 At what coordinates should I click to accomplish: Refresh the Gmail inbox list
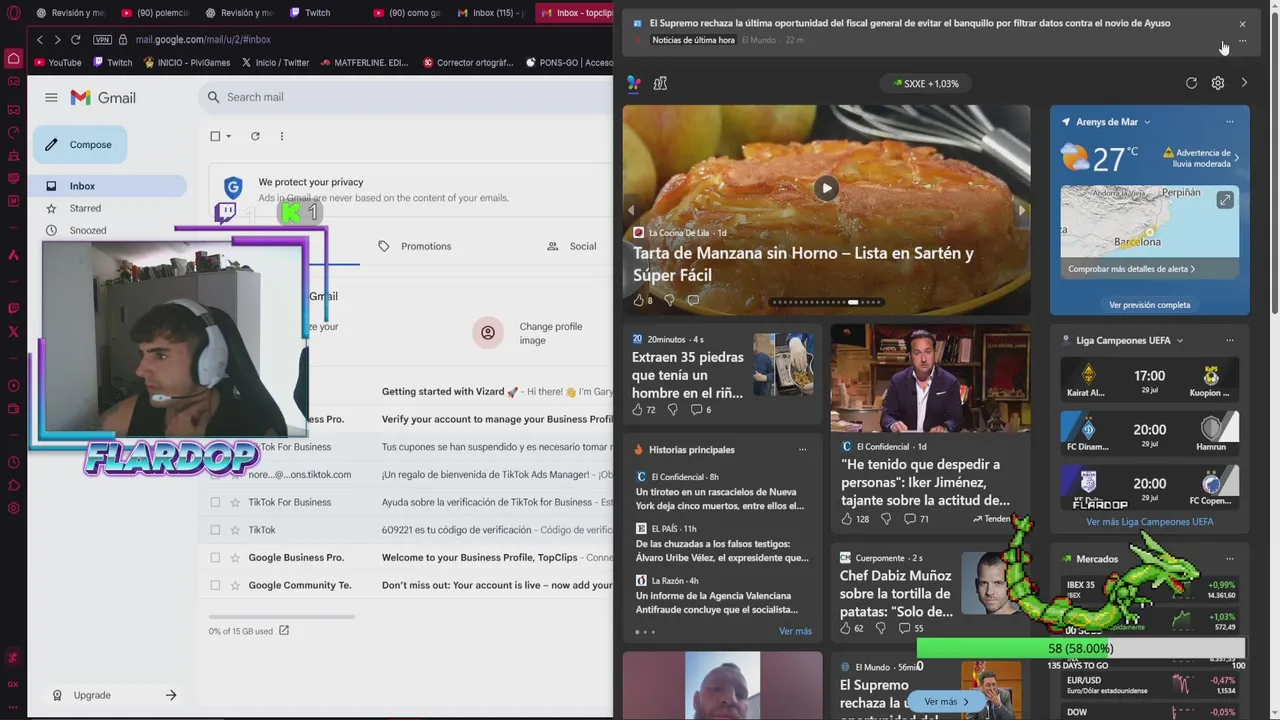255,136
